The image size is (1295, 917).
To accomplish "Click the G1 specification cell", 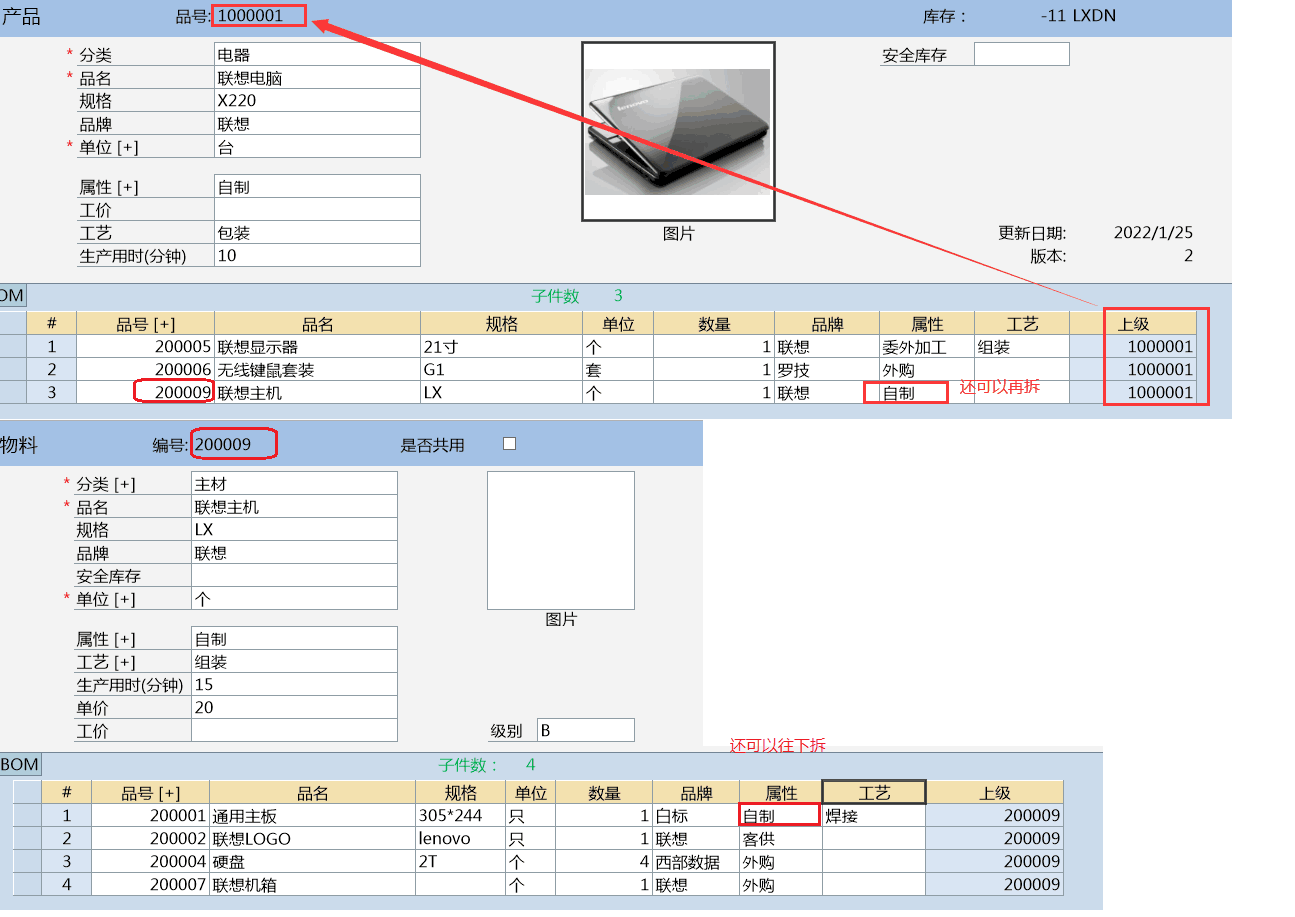I will click(x=501, y=370).
